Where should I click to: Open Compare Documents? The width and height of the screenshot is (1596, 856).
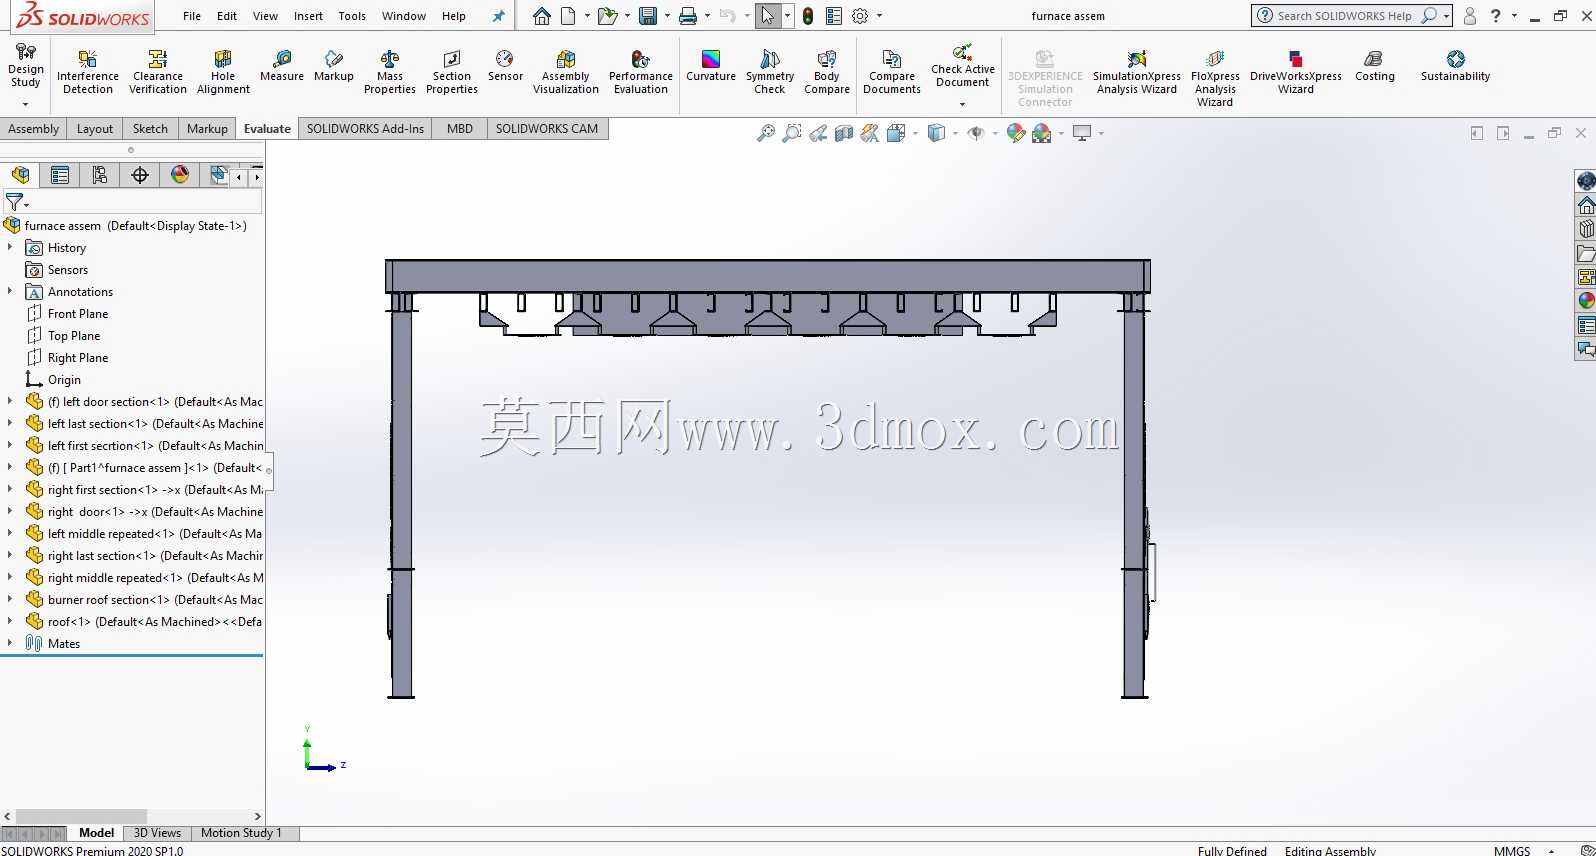click(892, 71)
